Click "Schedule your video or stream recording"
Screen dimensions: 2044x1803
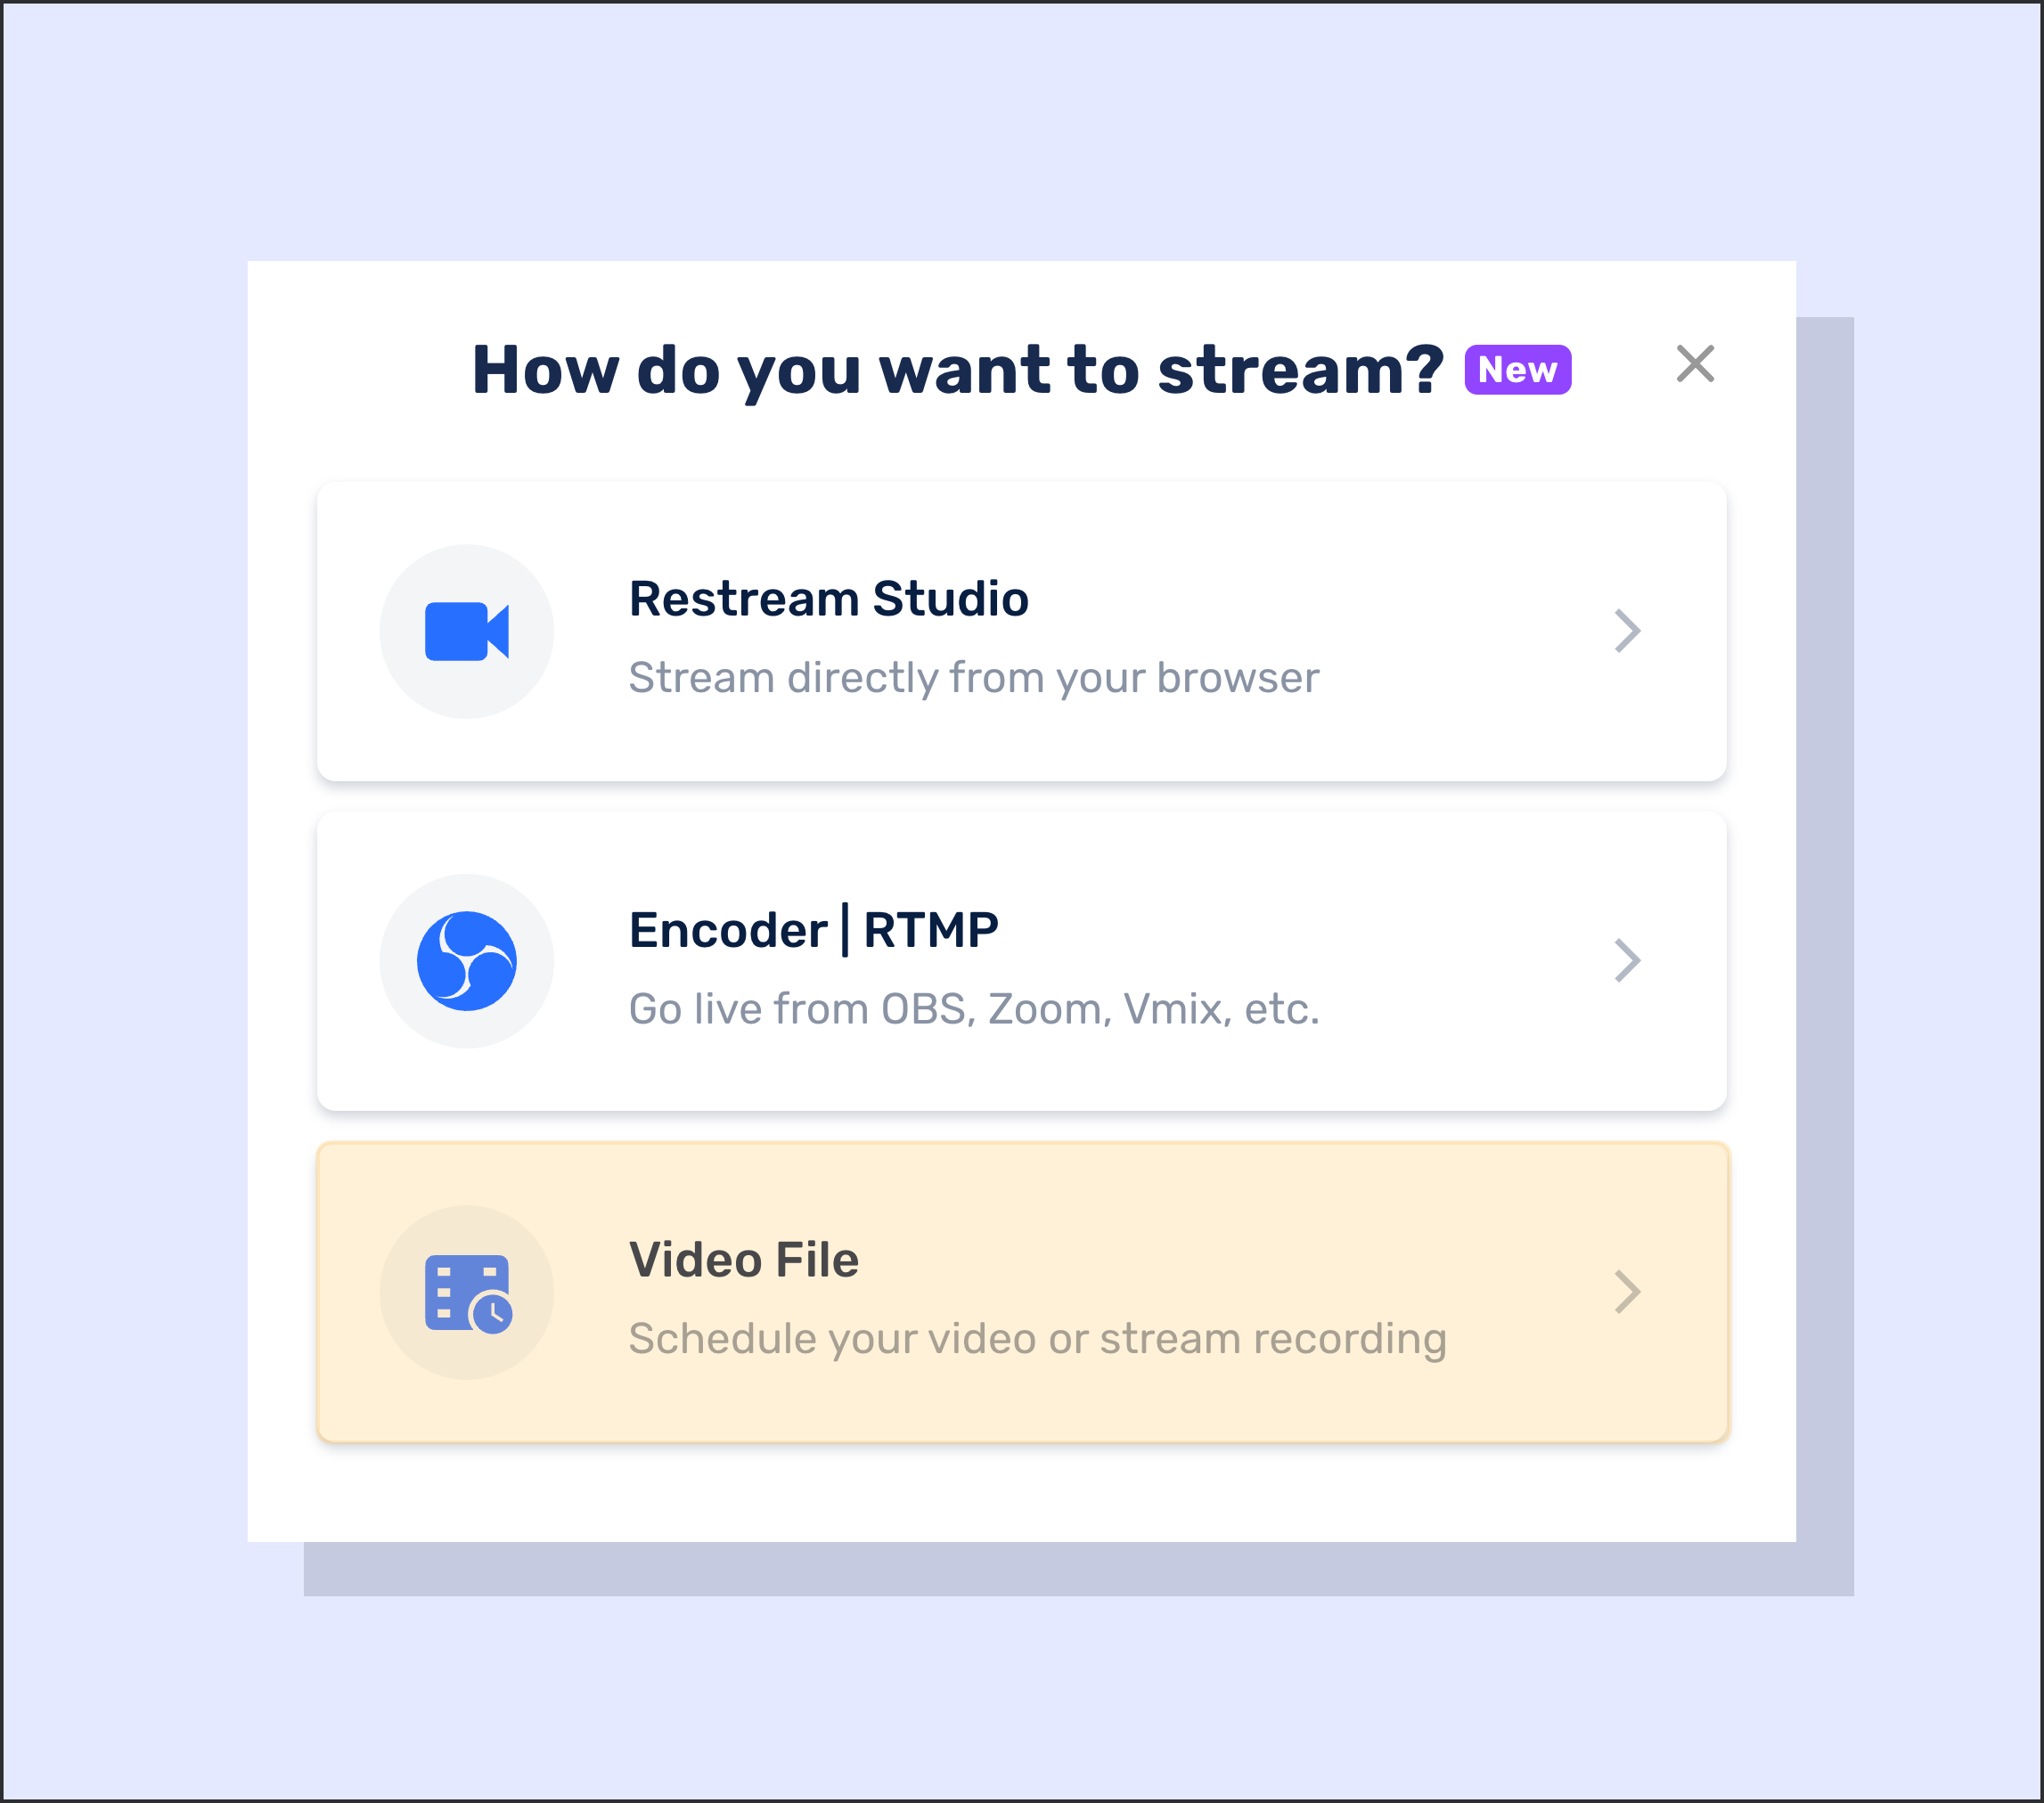(1037, 1339)
